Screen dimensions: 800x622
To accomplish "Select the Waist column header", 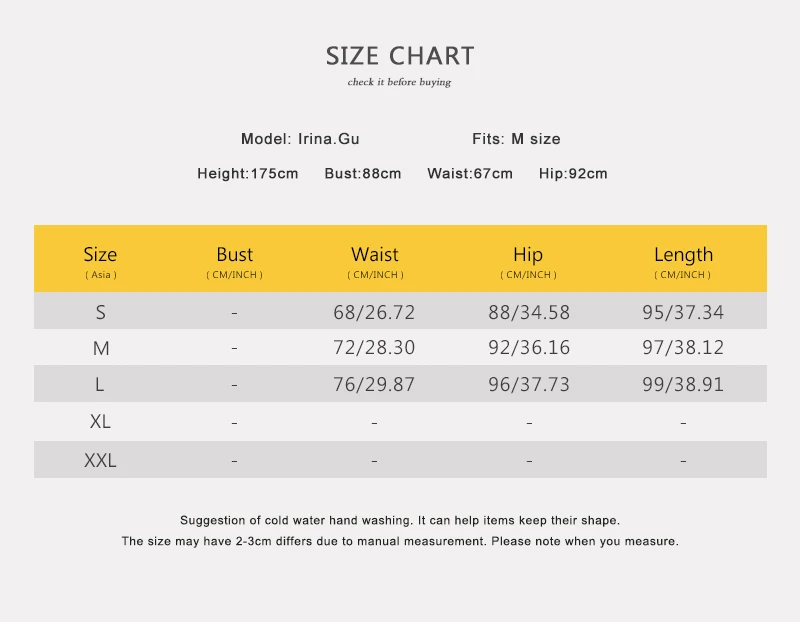I will [x=375, y=262].
